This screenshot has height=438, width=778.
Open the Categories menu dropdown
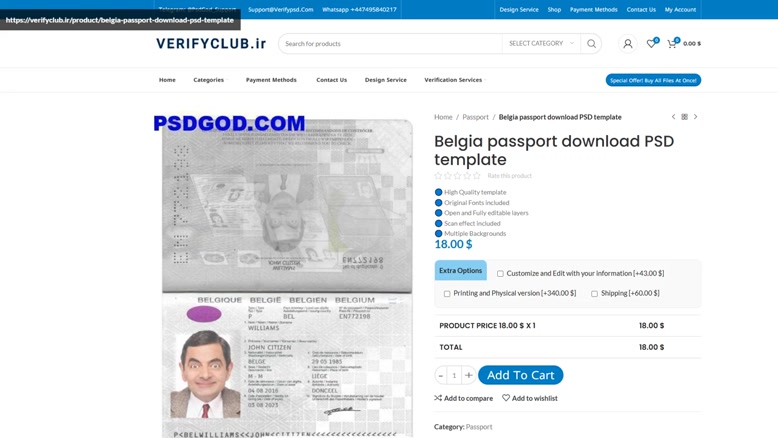(209, 80)
